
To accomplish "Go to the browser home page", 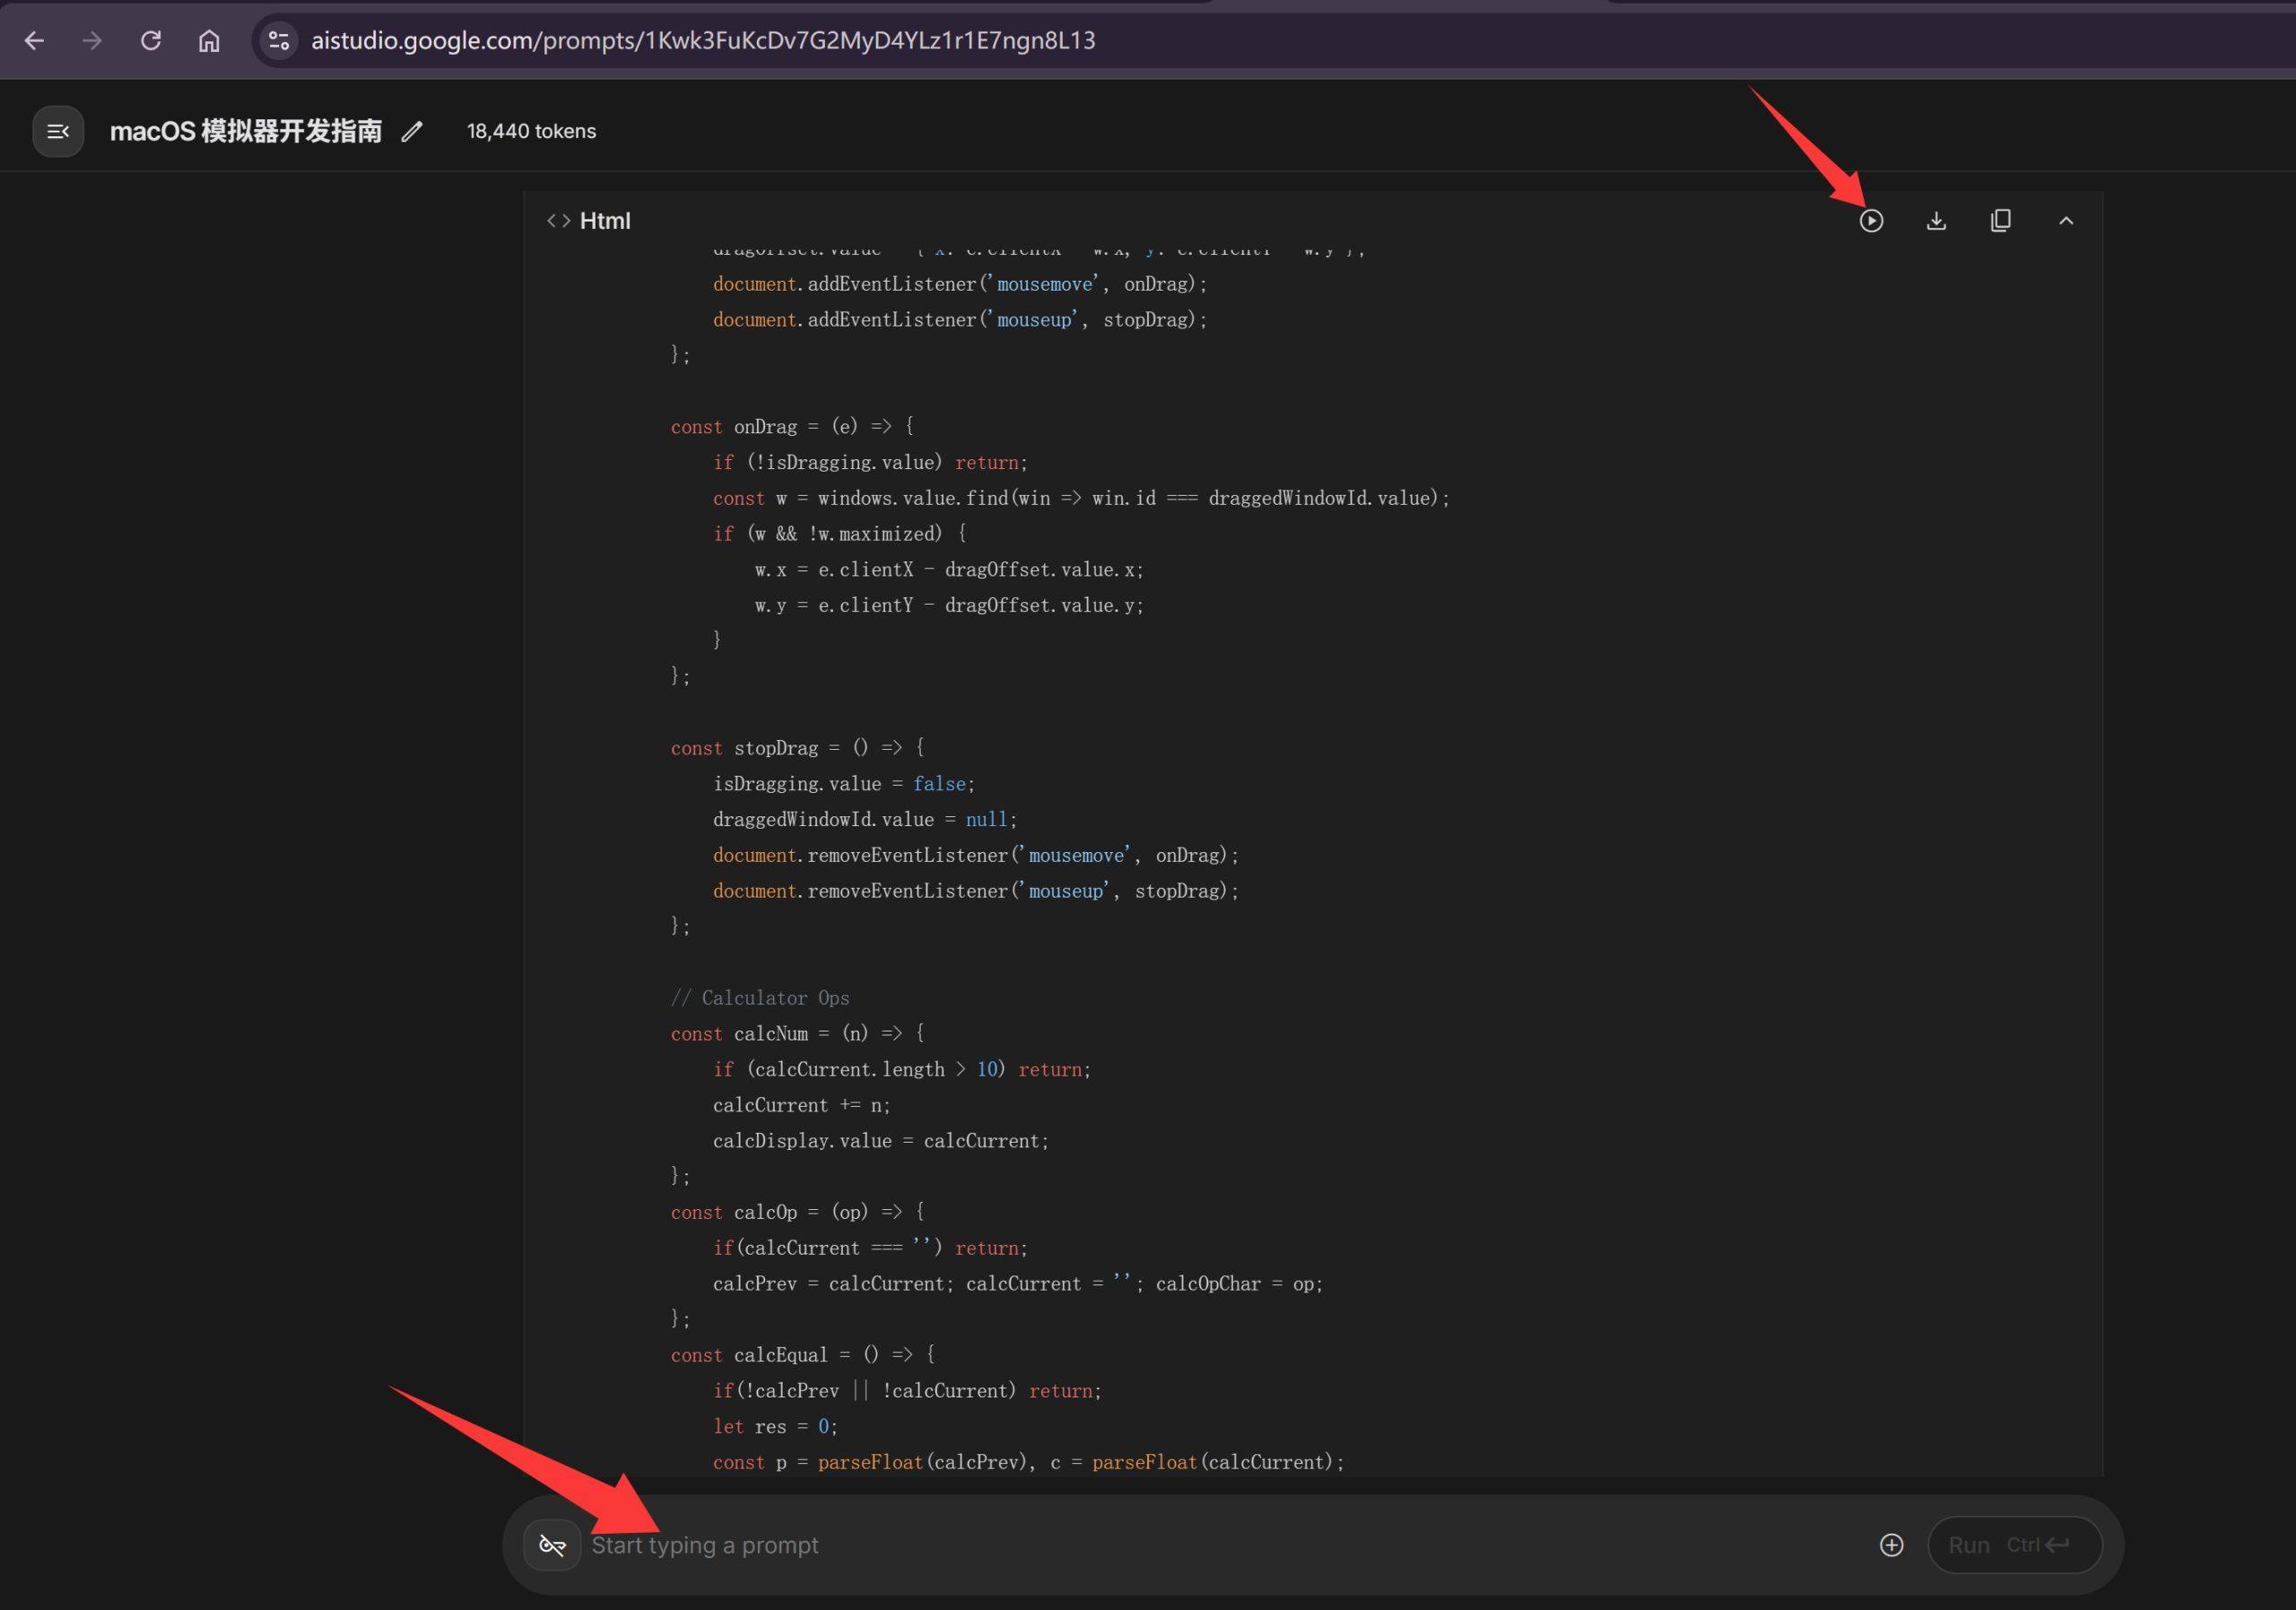I will point(209,40).
